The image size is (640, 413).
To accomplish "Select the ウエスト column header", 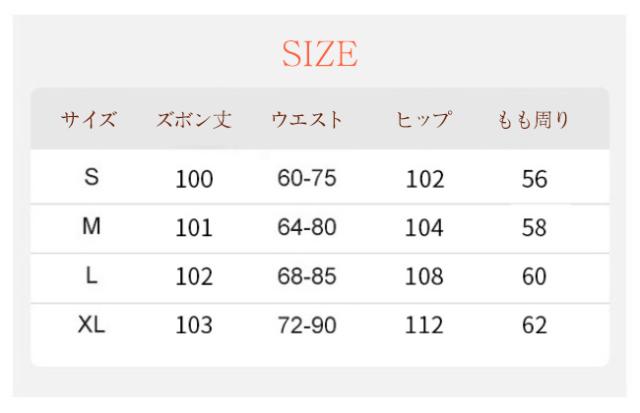I will pyautogui.click(x=307, y=121).
